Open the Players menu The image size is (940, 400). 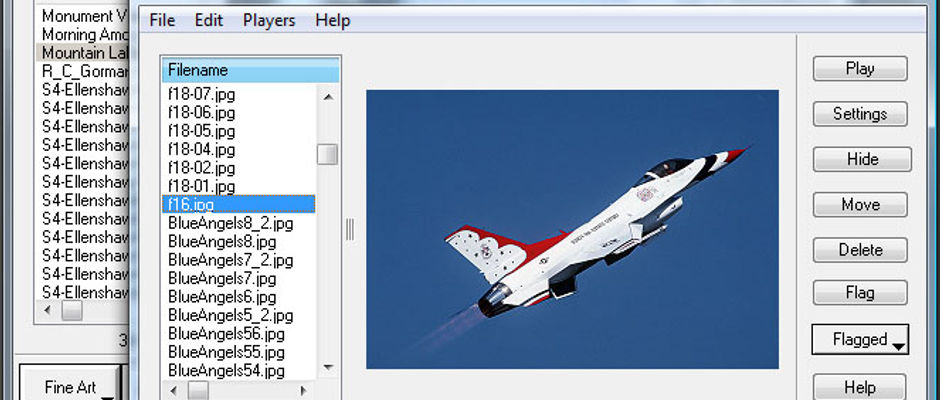pos(269,20)
